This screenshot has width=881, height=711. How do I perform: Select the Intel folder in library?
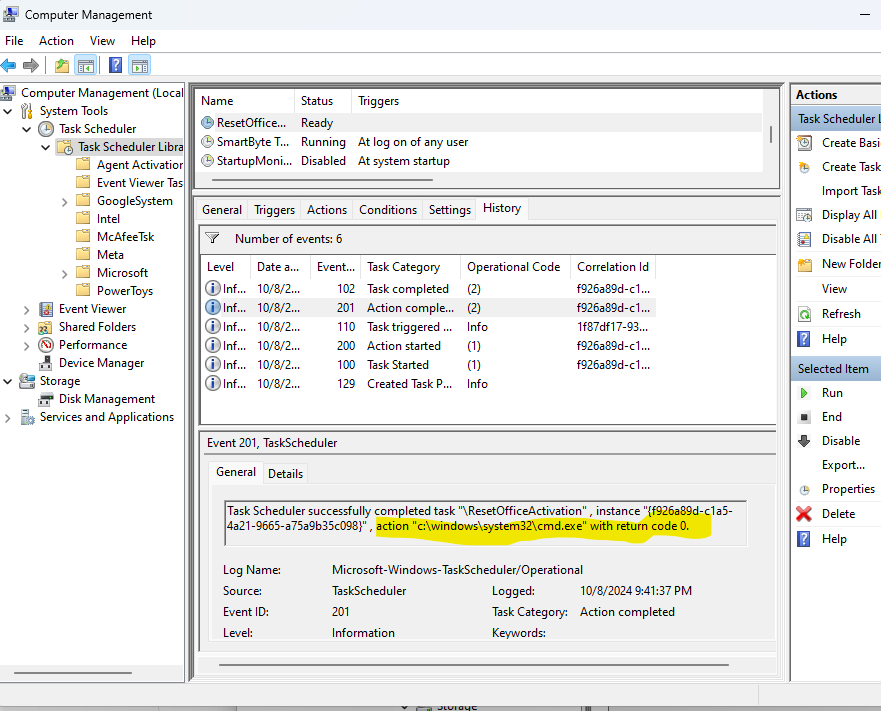pos(108,219)
